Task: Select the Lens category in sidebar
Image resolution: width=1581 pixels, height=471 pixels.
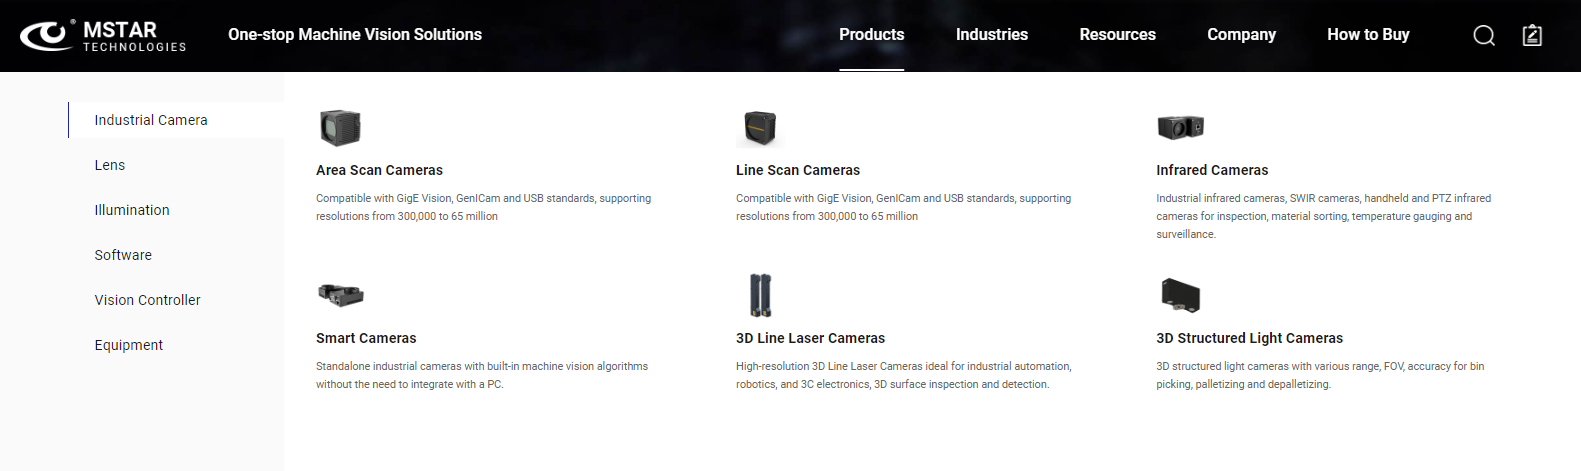Action: point(110,165)
